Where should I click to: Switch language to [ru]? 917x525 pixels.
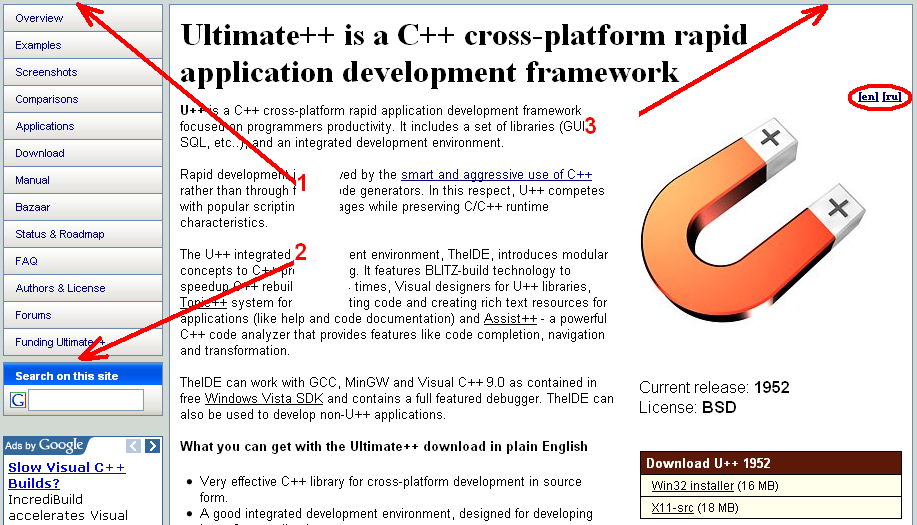point(892,96)
